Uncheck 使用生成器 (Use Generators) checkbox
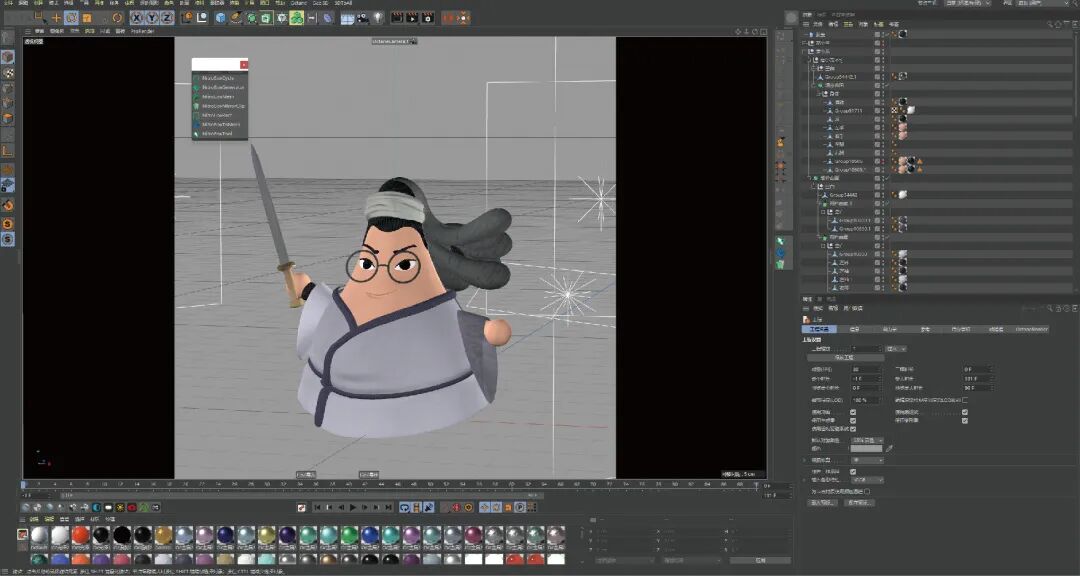1080x576 pixels. (x=853, y=420)
